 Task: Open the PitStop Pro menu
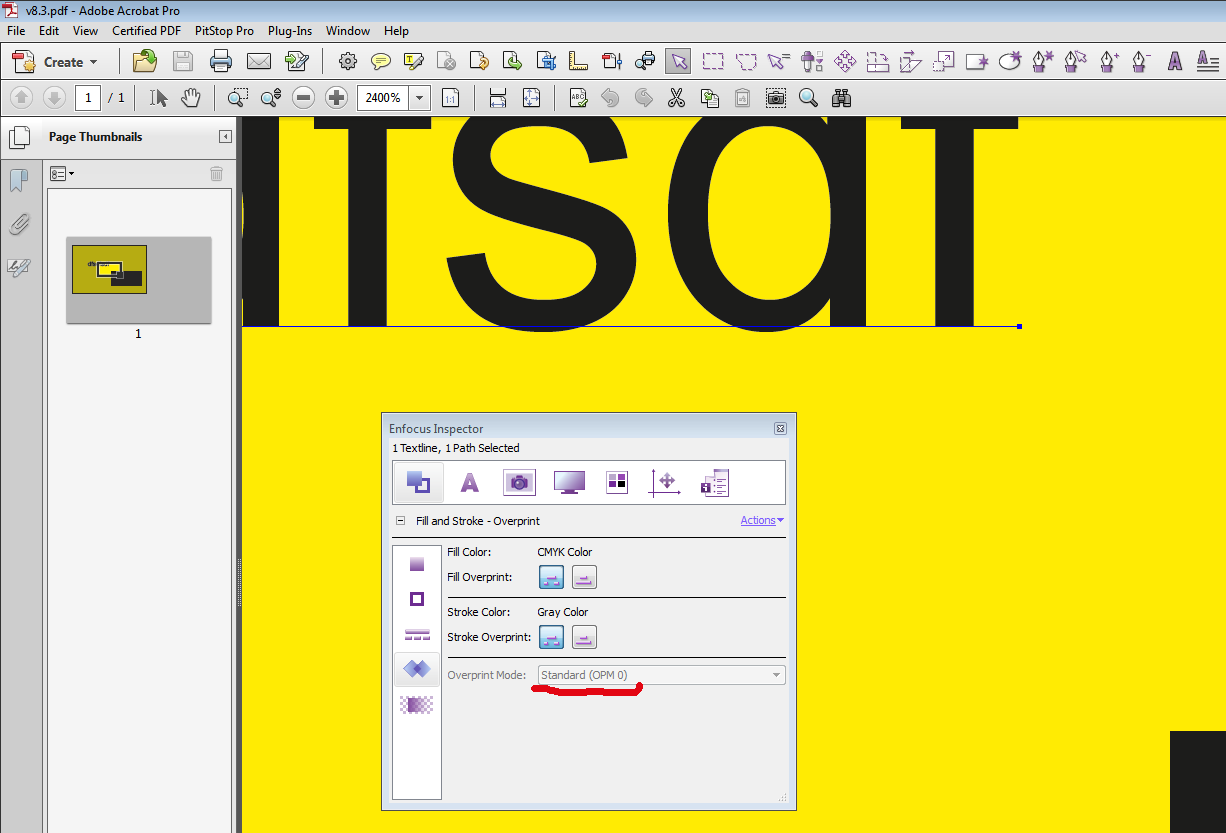225,31
